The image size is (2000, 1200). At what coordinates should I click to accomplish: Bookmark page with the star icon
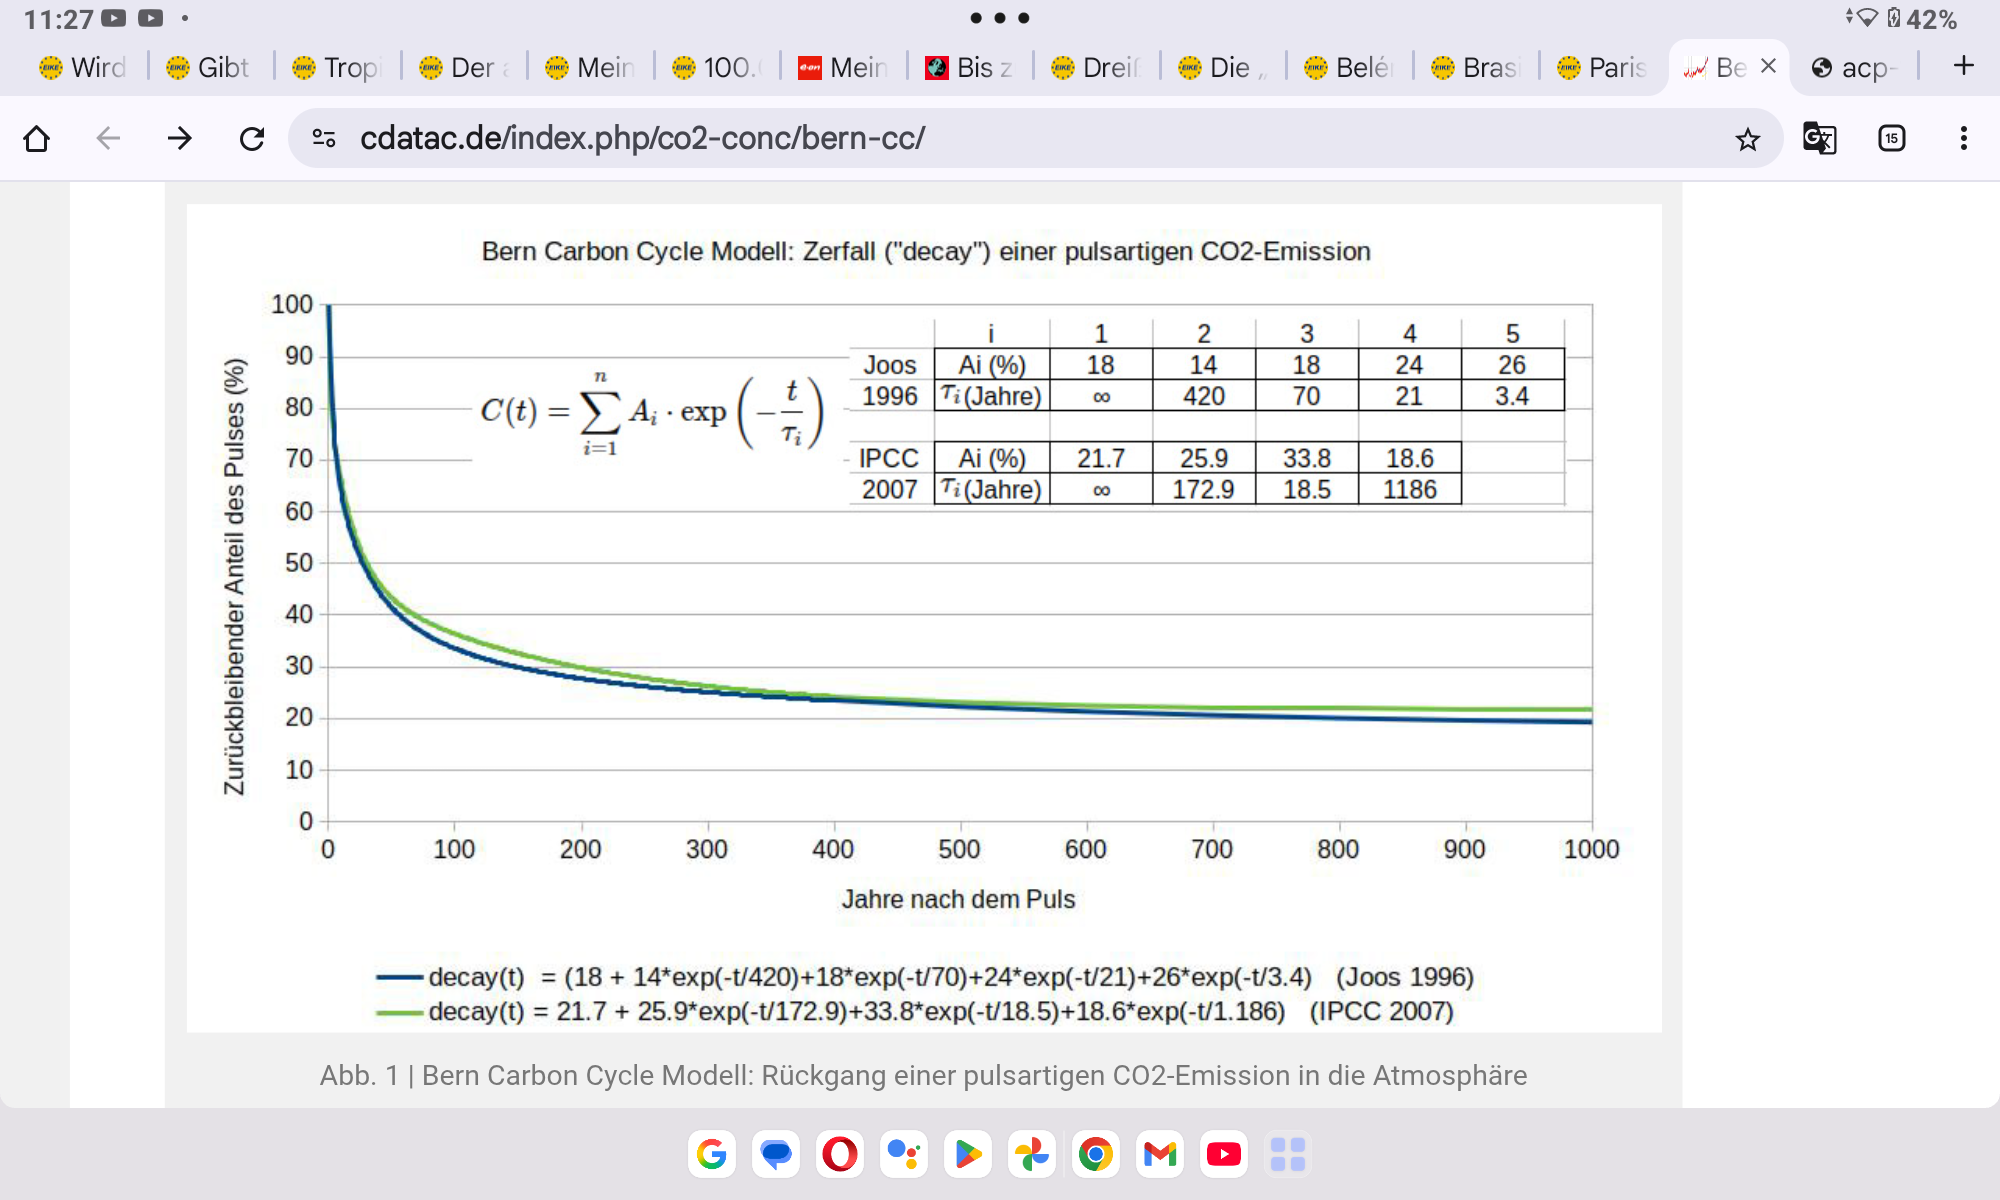1747,139
